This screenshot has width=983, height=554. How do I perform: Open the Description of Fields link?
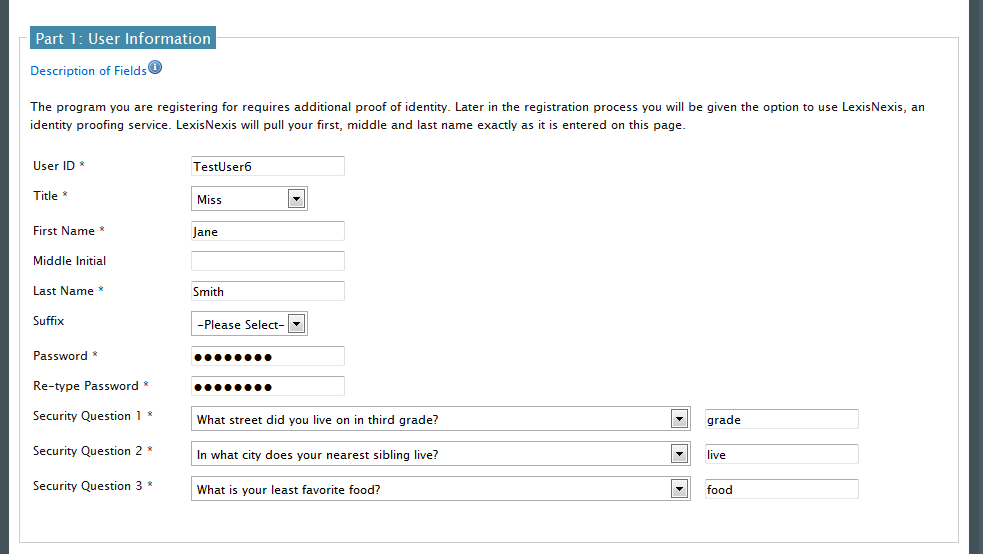pyautogui.click(x=88, y=71)
